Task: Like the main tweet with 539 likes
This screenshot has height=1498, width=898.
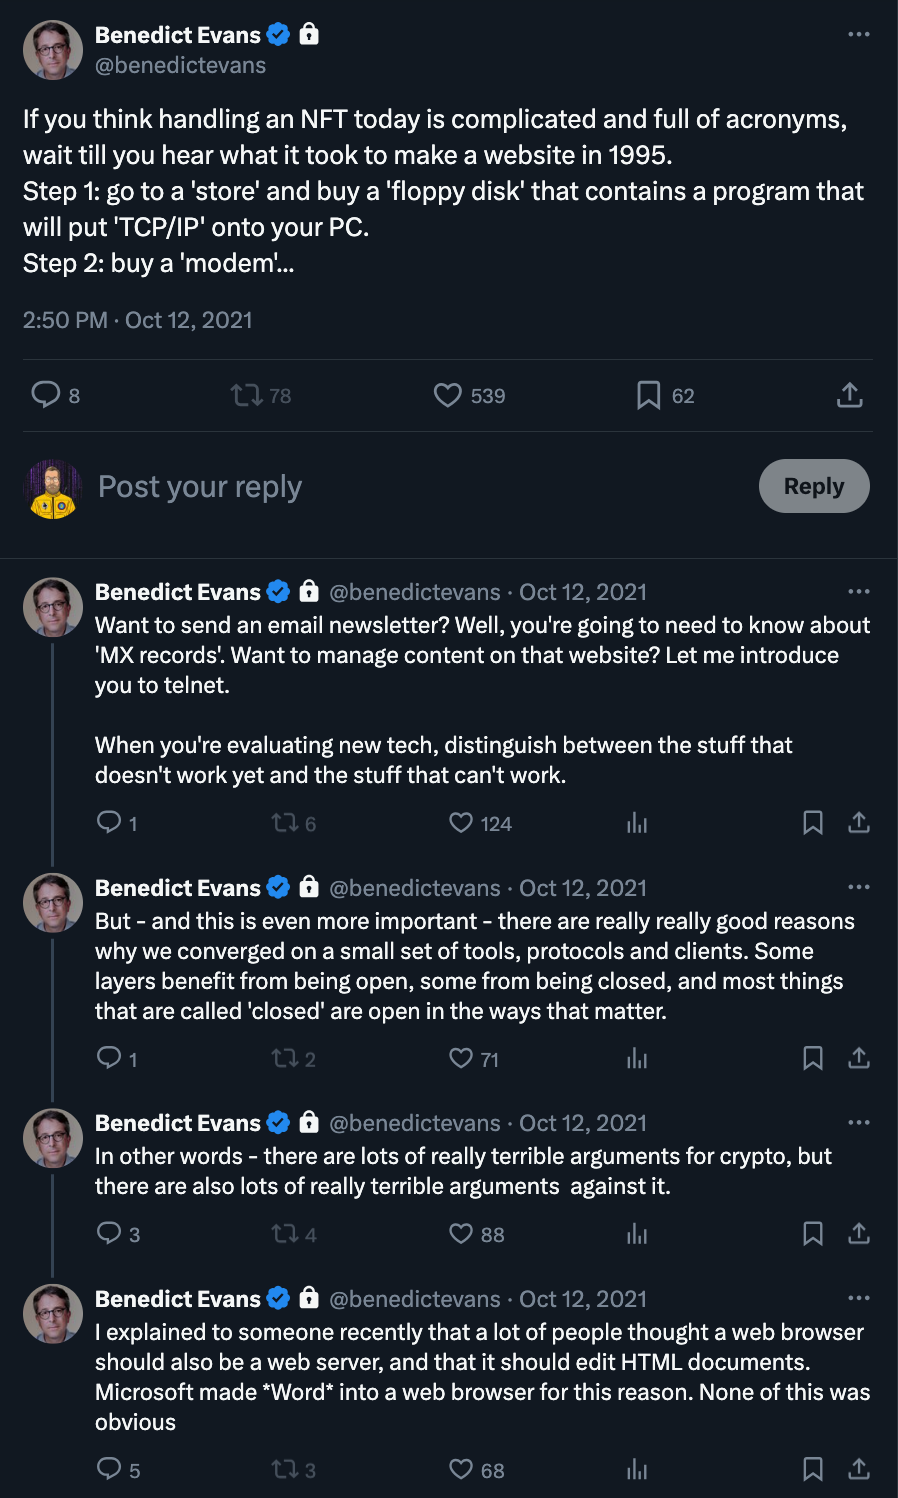Action: point(448,395)
